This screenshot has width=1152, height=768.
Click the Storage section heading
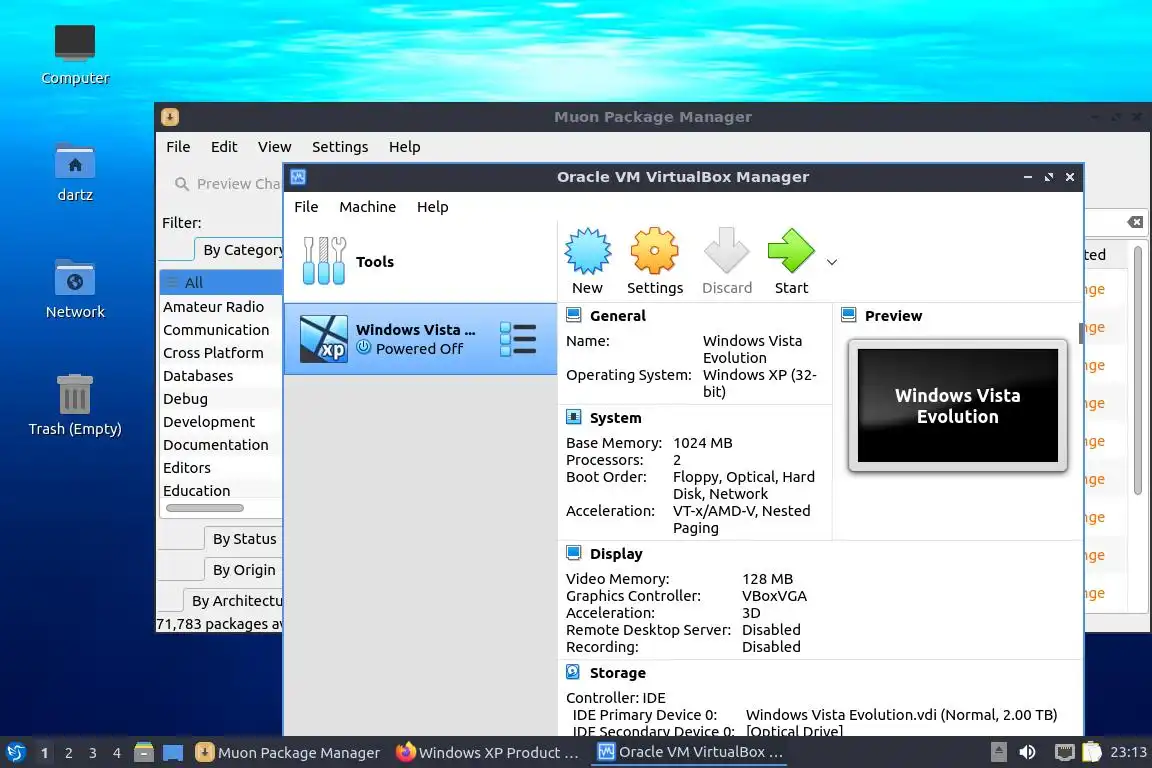[x=618, y=673]
